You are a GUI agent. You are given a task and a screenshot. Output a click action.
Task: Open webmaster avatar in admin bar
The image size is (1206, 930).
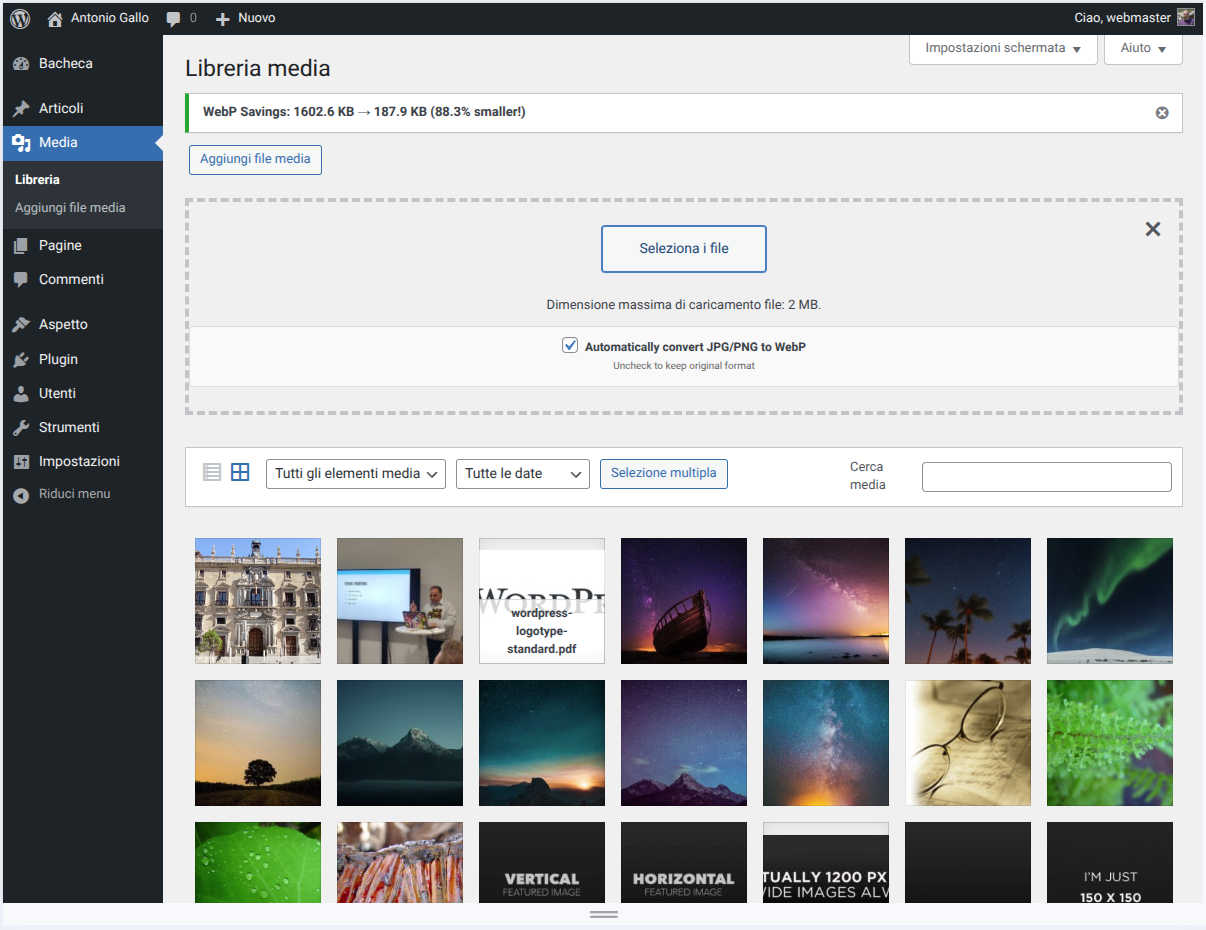pos(1186,18)
